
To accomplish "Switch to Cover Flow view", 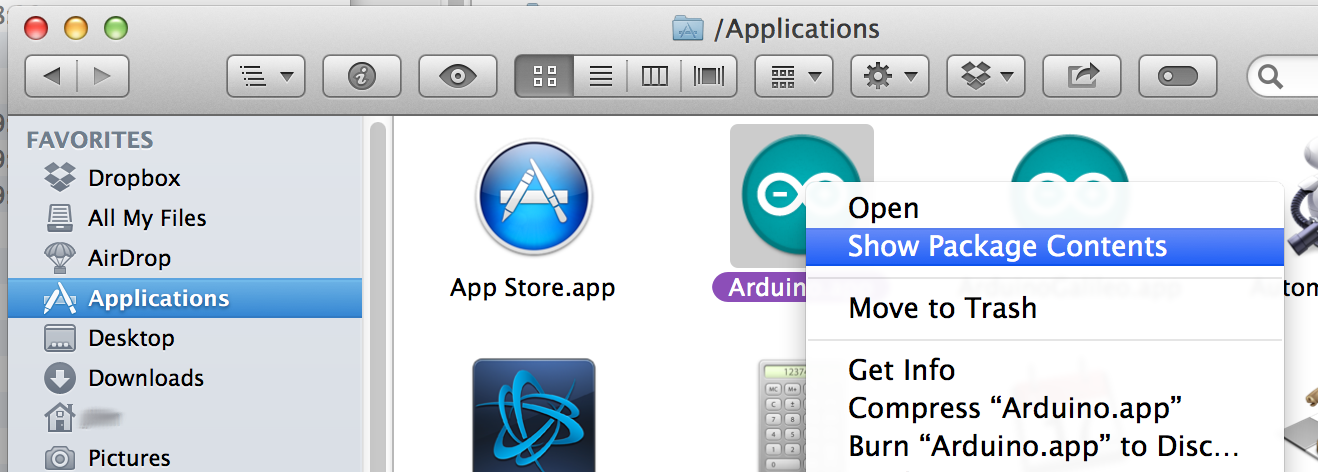I will pos(709,75).
